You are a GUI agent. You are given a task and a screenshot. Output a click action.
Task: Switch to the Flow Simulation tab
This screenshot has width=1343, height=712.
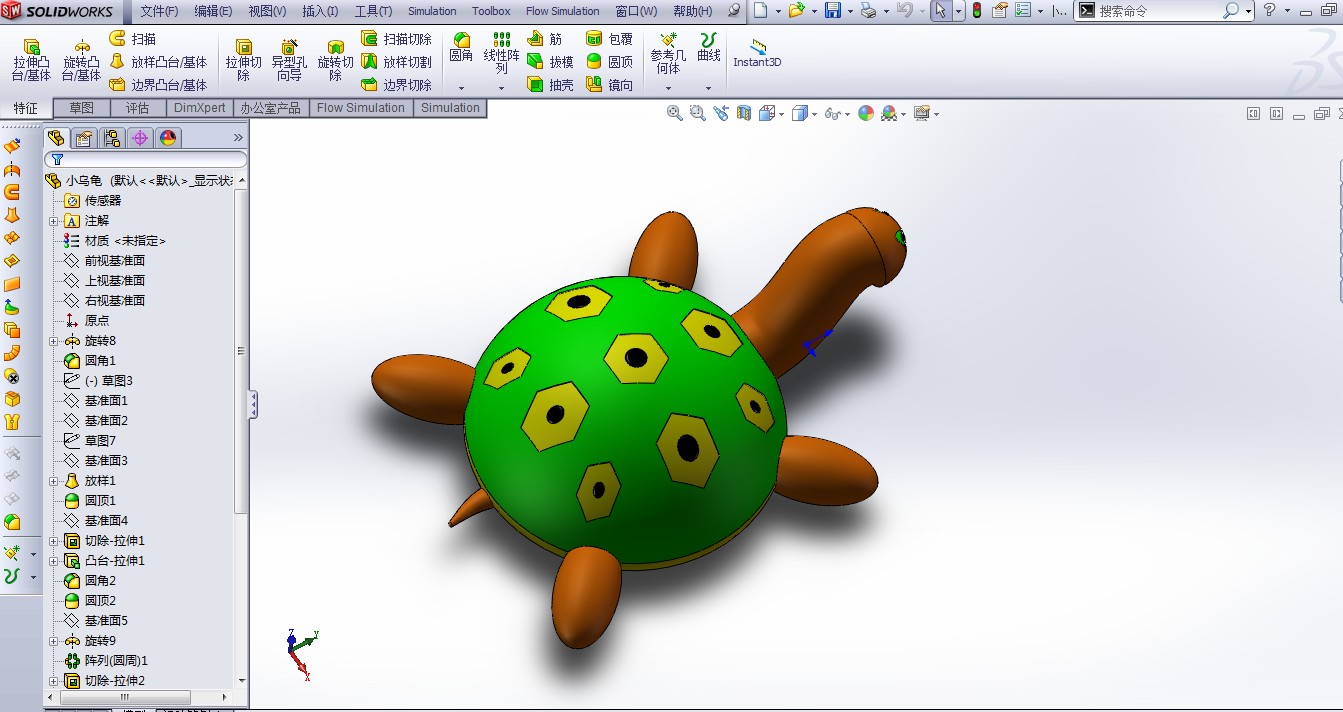pyautogui.click(x=361, y=107)
